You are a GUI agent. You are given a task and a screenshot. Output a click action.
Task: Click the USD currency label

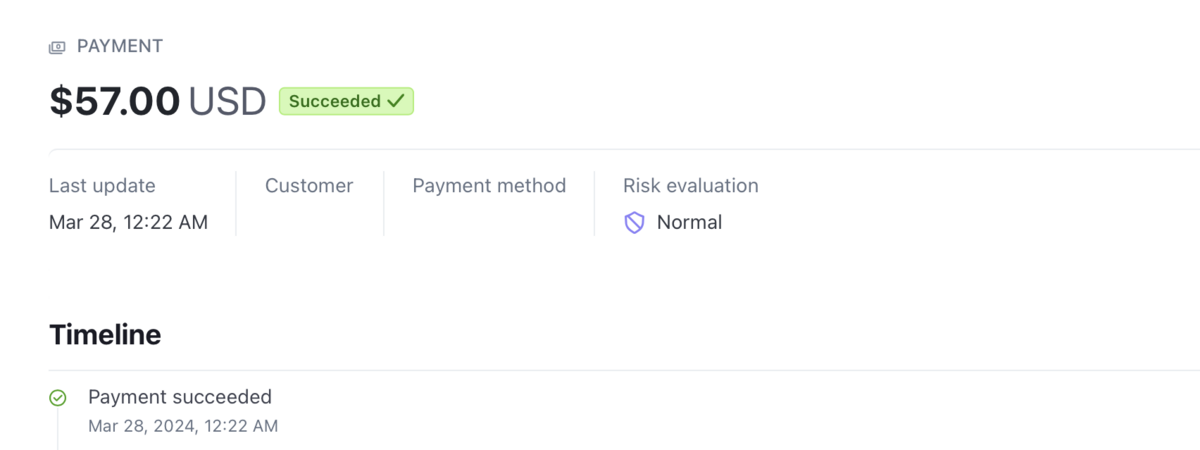pyautogui.click(x=227, y=101)
